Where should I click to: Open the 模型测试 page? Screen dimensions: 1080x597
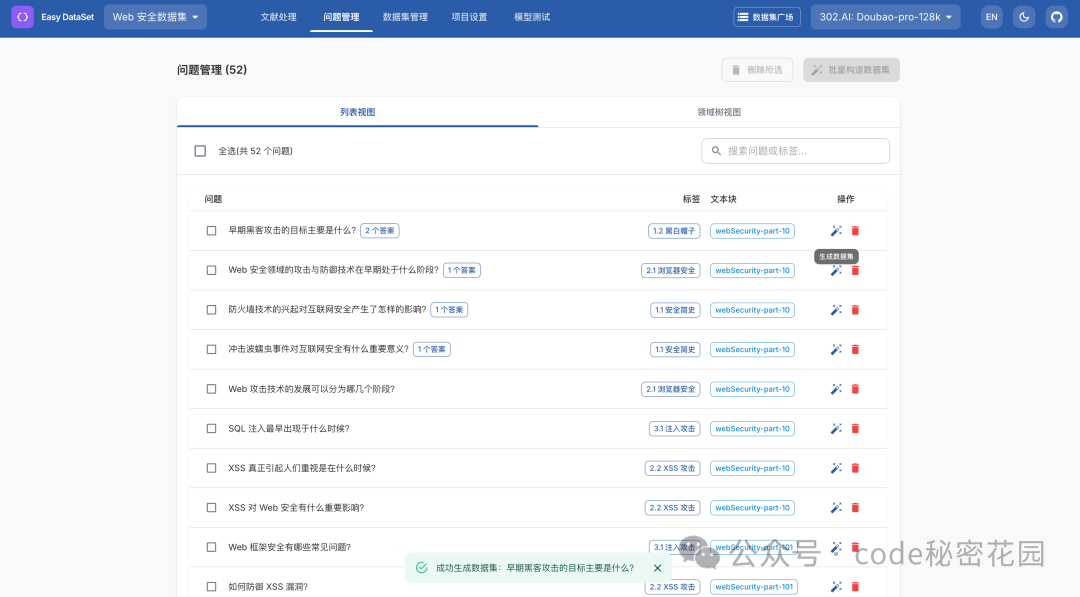point(532,17)
